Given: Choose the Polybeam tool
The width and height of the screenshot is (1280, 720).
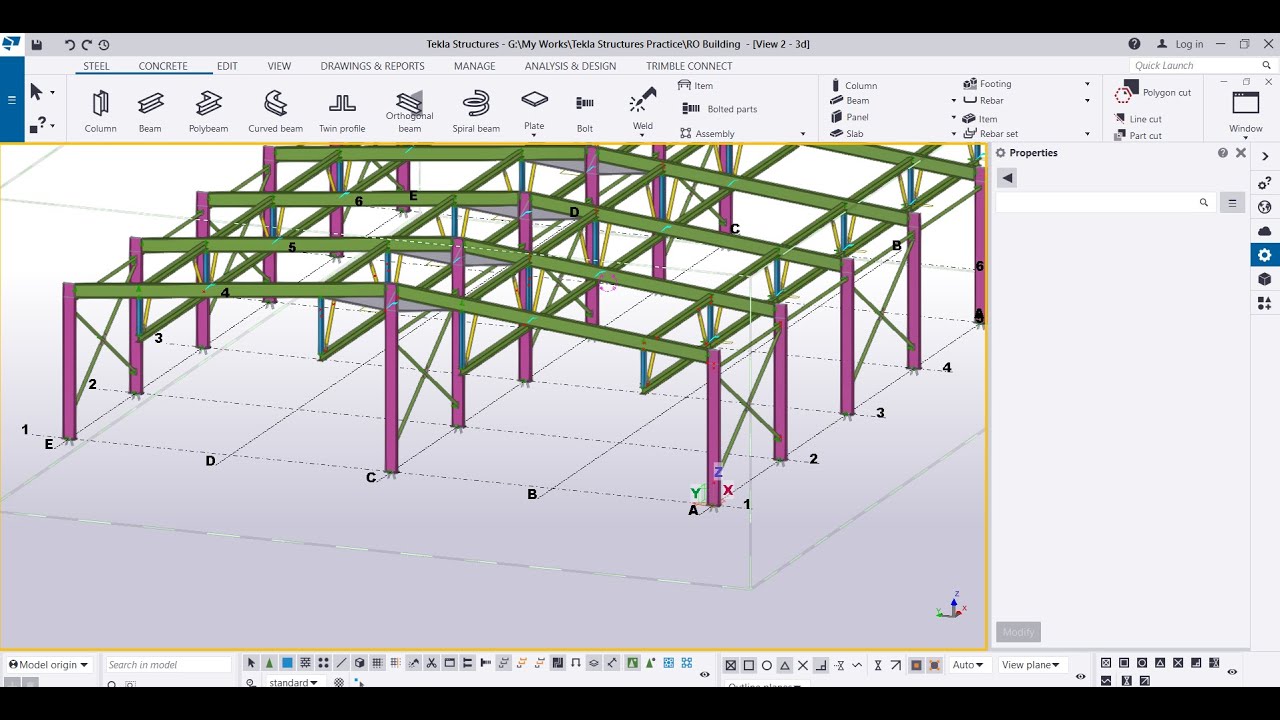Looking at the screenshot, I should pyautogui.click(x=208, y=111).
